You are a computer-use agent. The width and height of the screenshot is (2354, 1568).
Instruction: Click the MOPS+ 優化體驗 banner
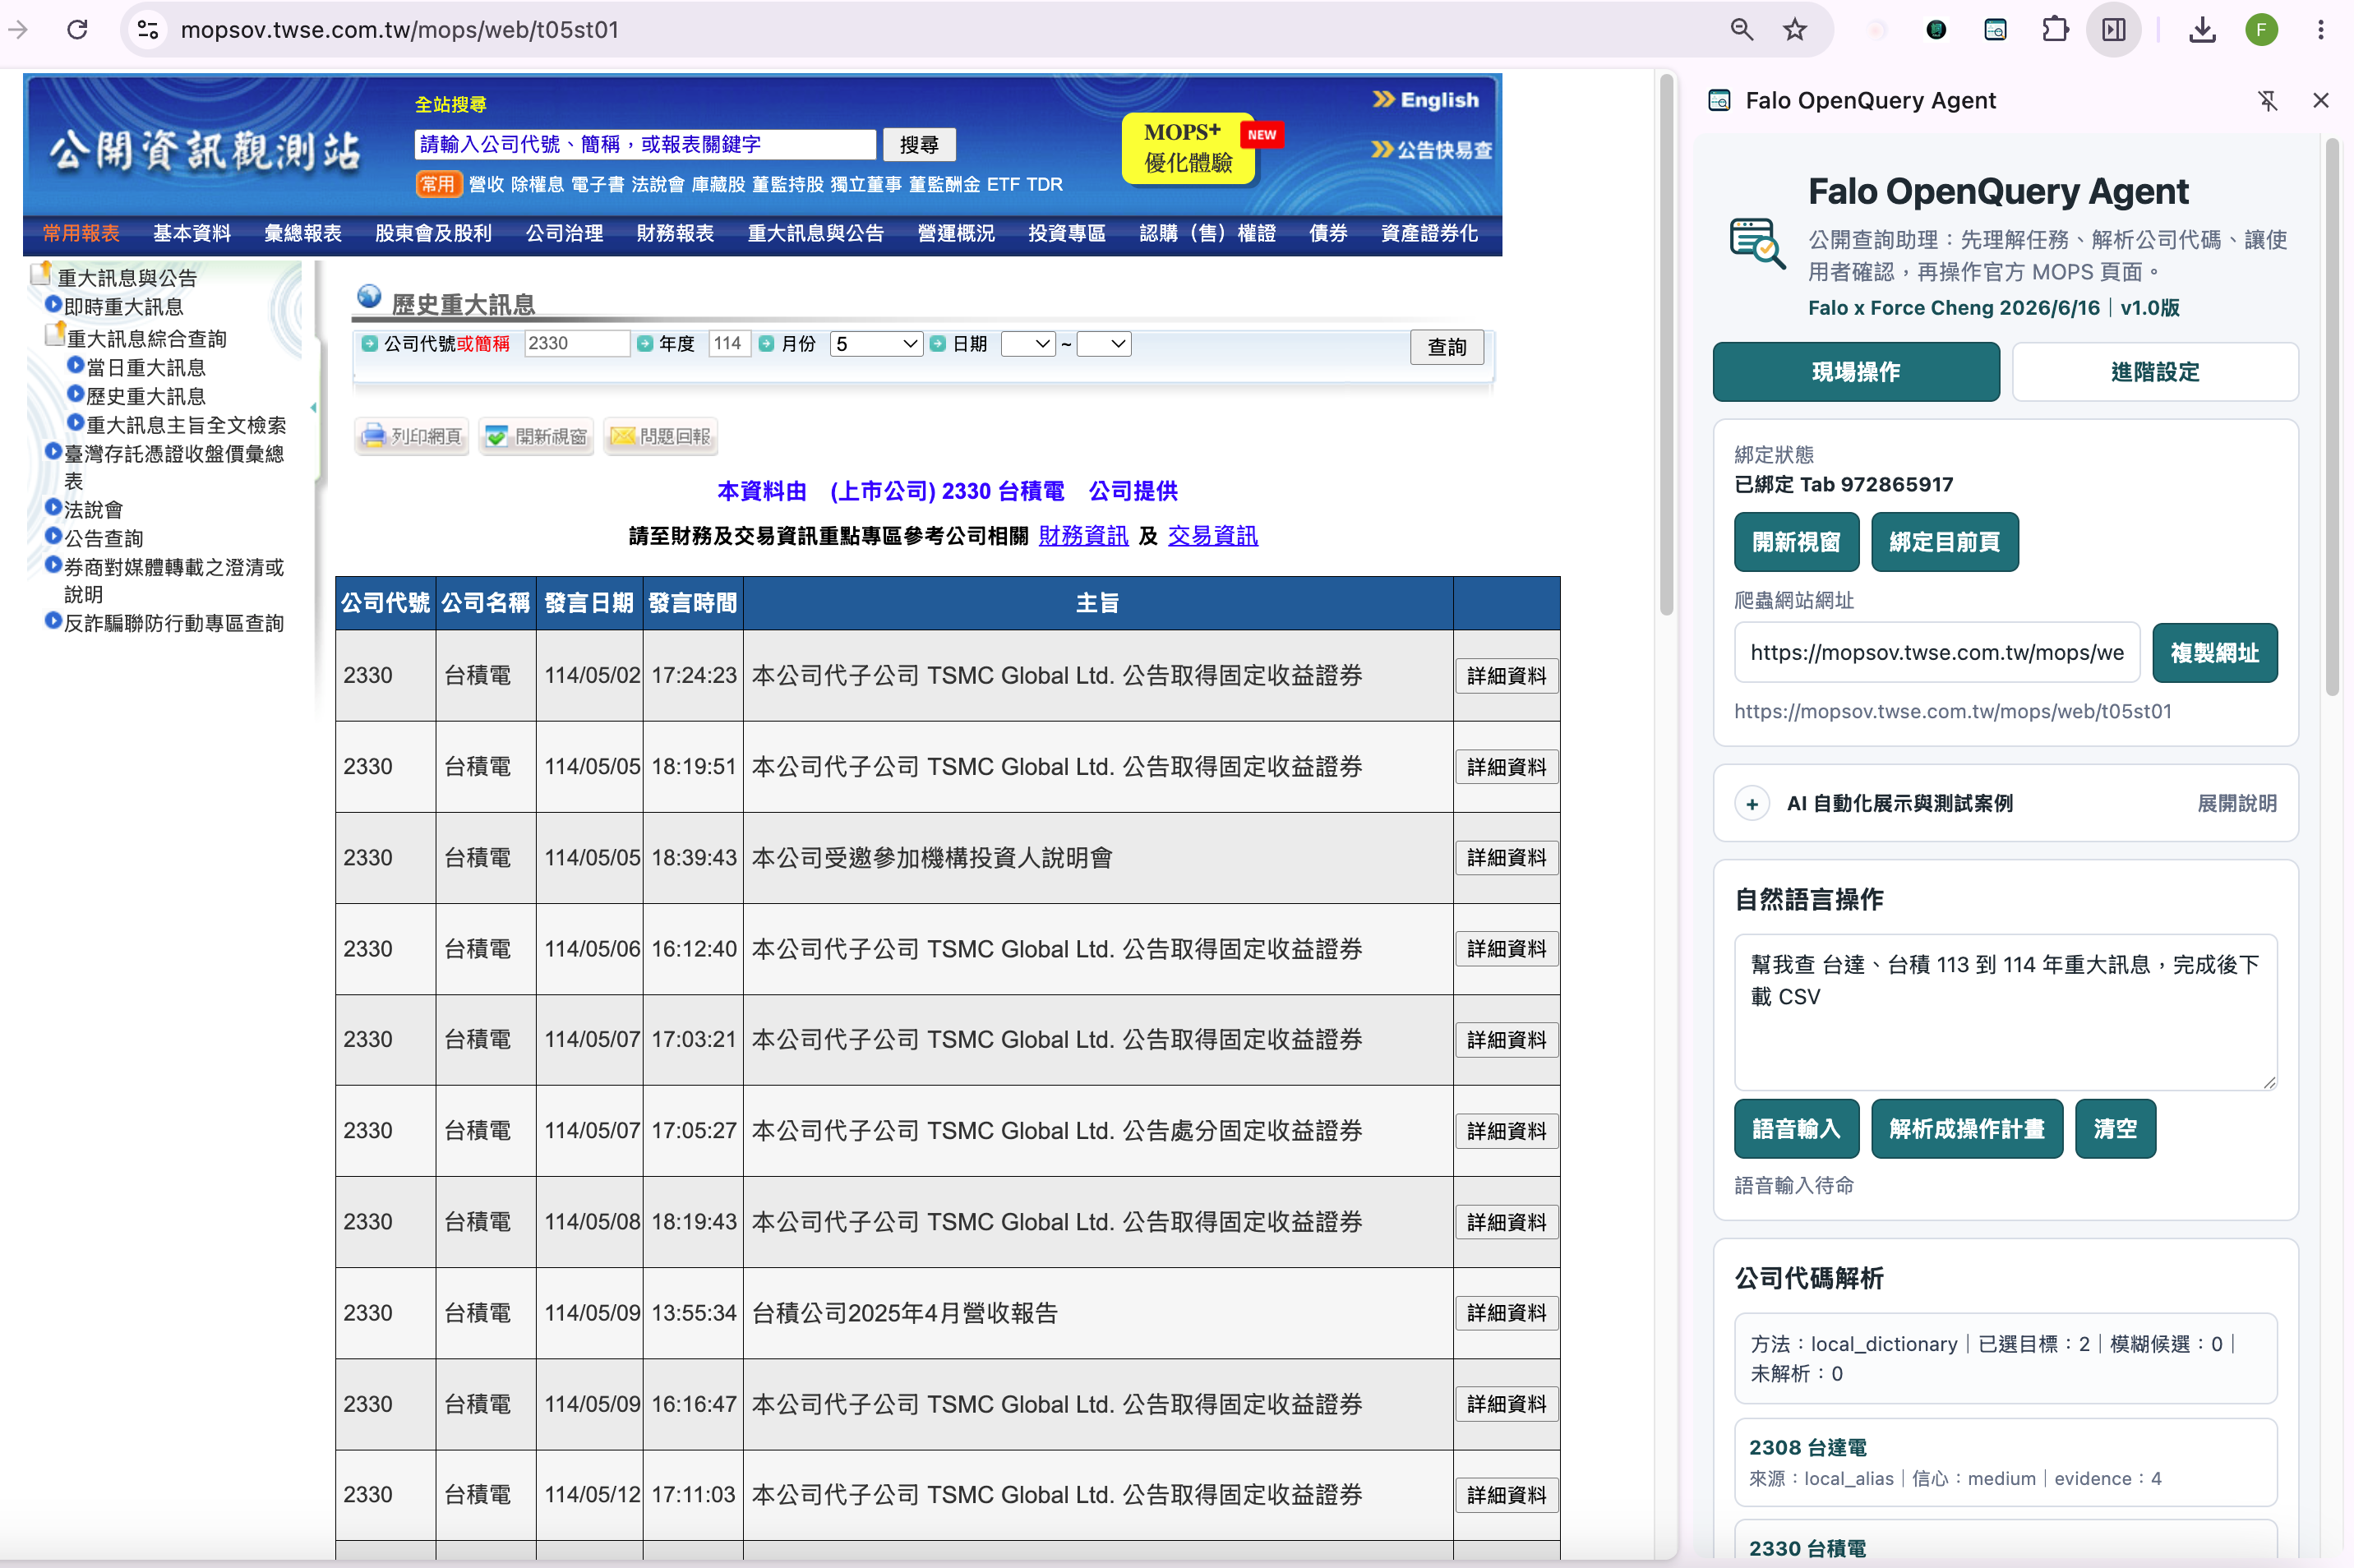pyautogui.click(x=1188, y=148)
